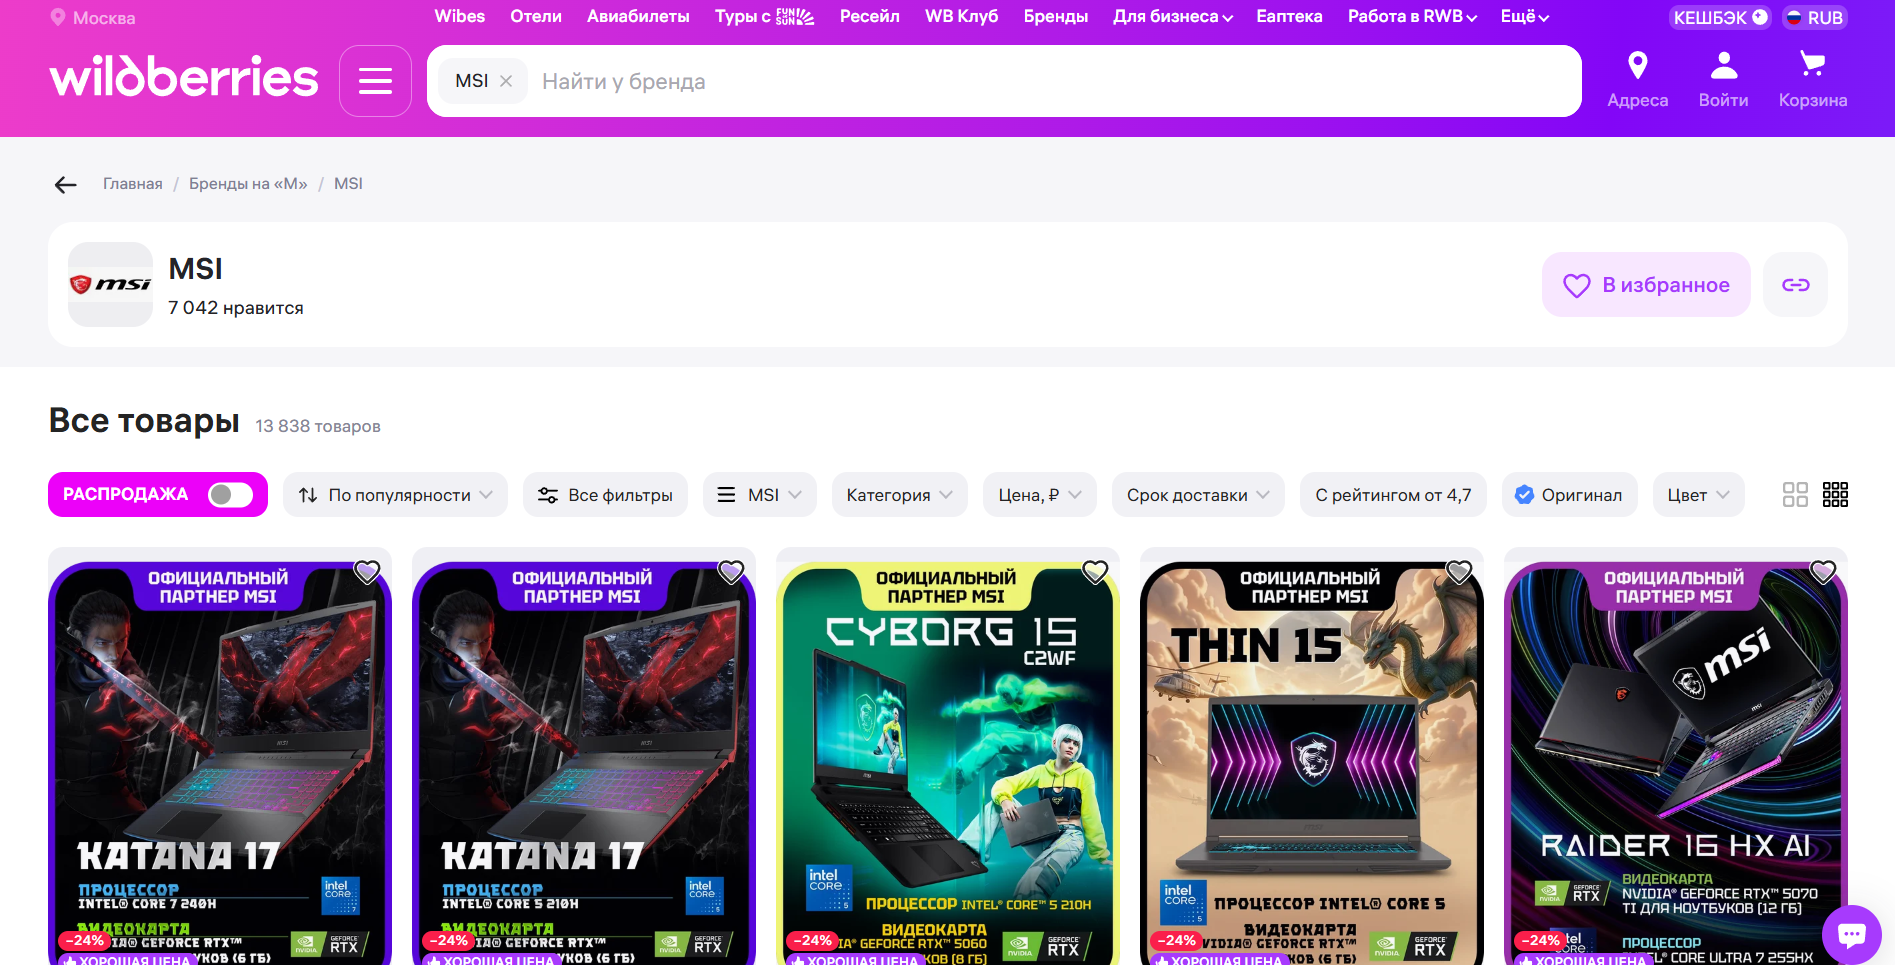Open the Корзина shopping cart
This screenshot has height=965, width=1895.
tap(1812, 80)
